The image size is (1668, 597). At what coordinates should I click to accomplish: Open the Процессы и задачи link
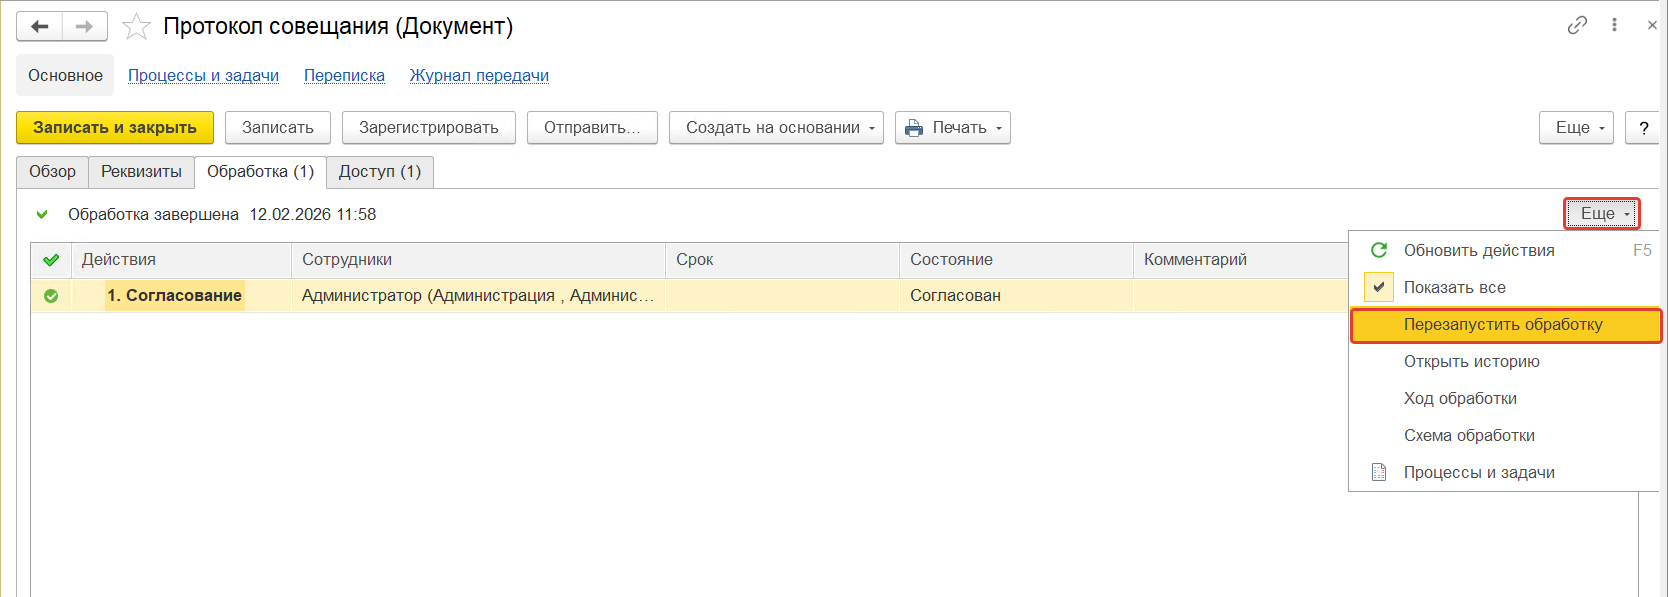pos(203,76)
